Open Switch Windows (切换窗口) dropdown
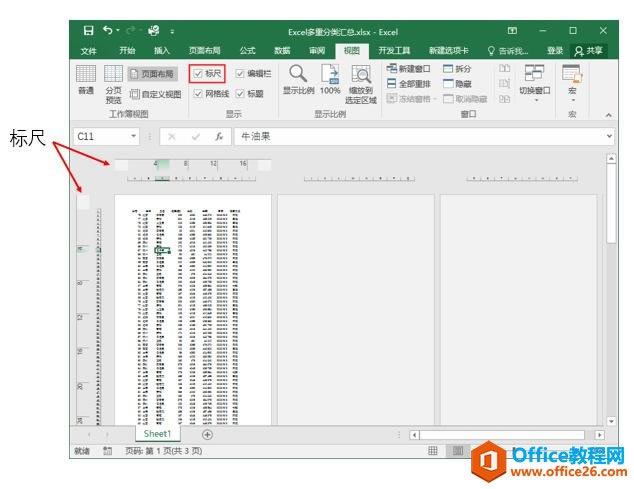 pos(535,83)
